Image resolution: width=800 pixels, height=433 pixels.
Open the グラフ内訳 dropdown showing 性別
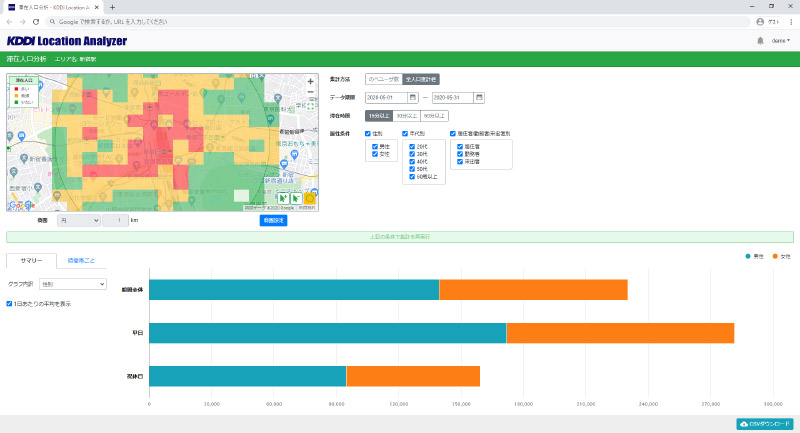pyautogui.click(x=72, y=284)
